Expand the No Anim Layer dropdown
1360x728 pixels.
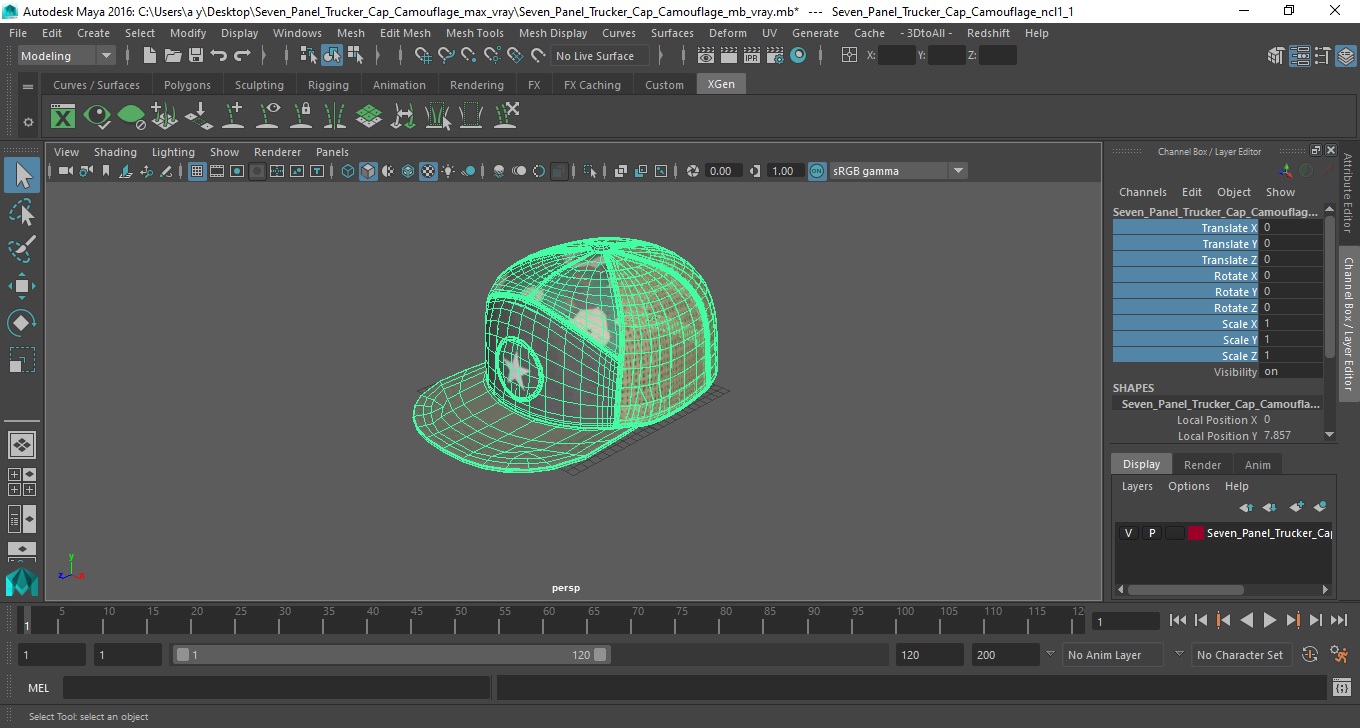click(1105, 655)
